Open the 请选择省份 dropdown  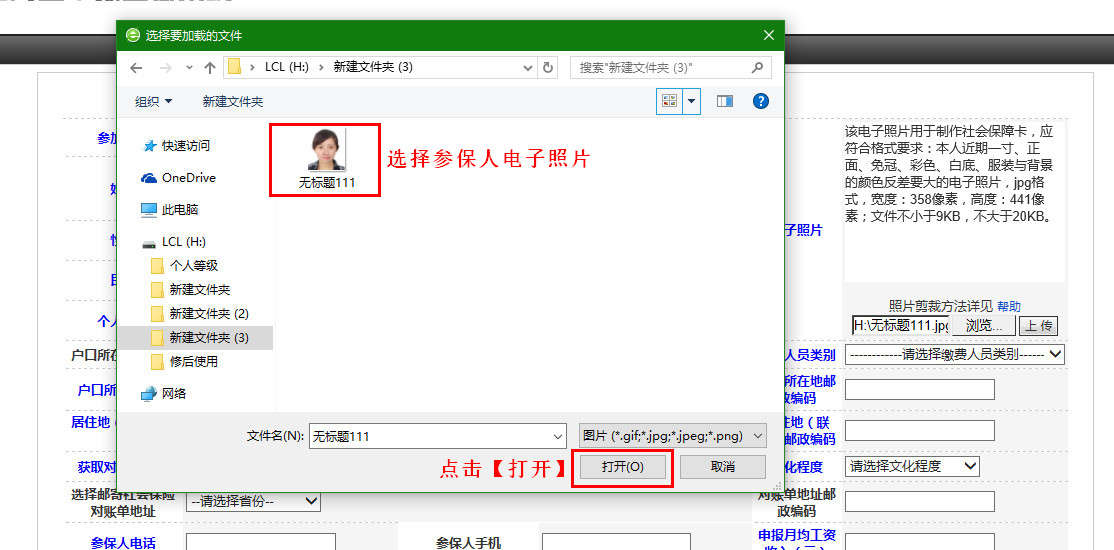(x=254, y=501)
